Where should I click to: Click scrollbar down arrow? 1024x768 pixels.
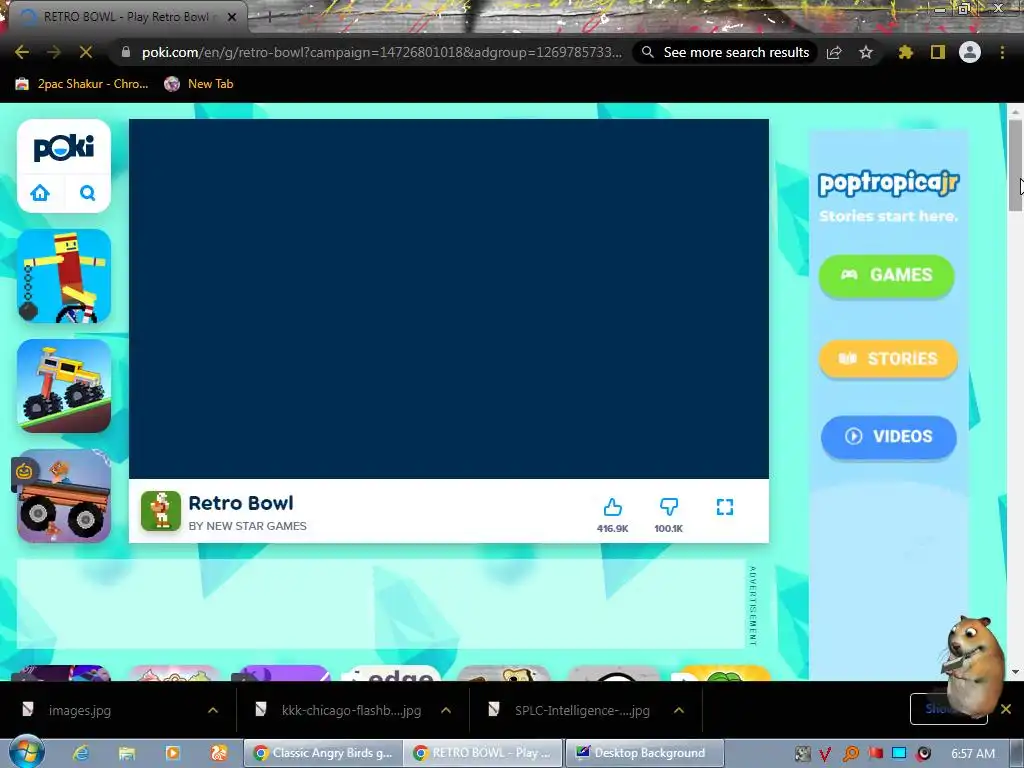coord(1015,671)
